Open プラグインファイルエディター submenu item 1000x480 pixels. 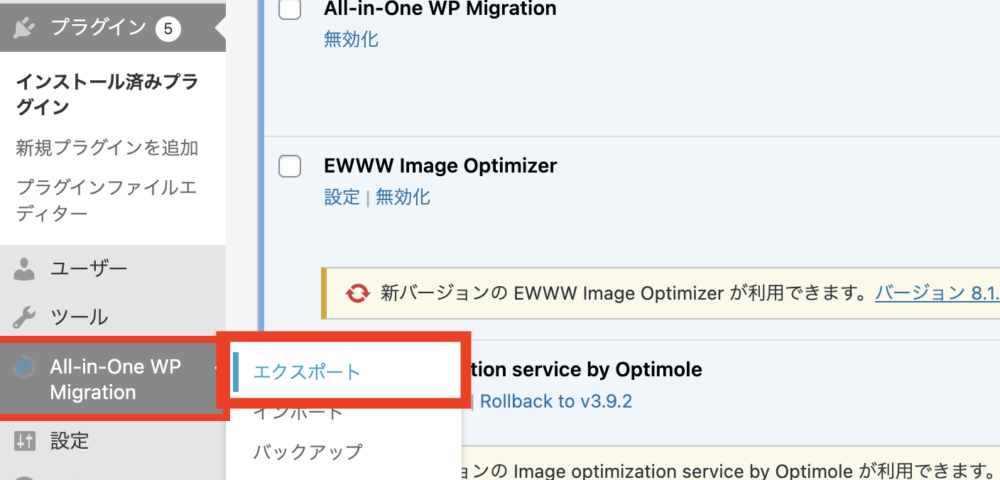(x=107, y=200)
